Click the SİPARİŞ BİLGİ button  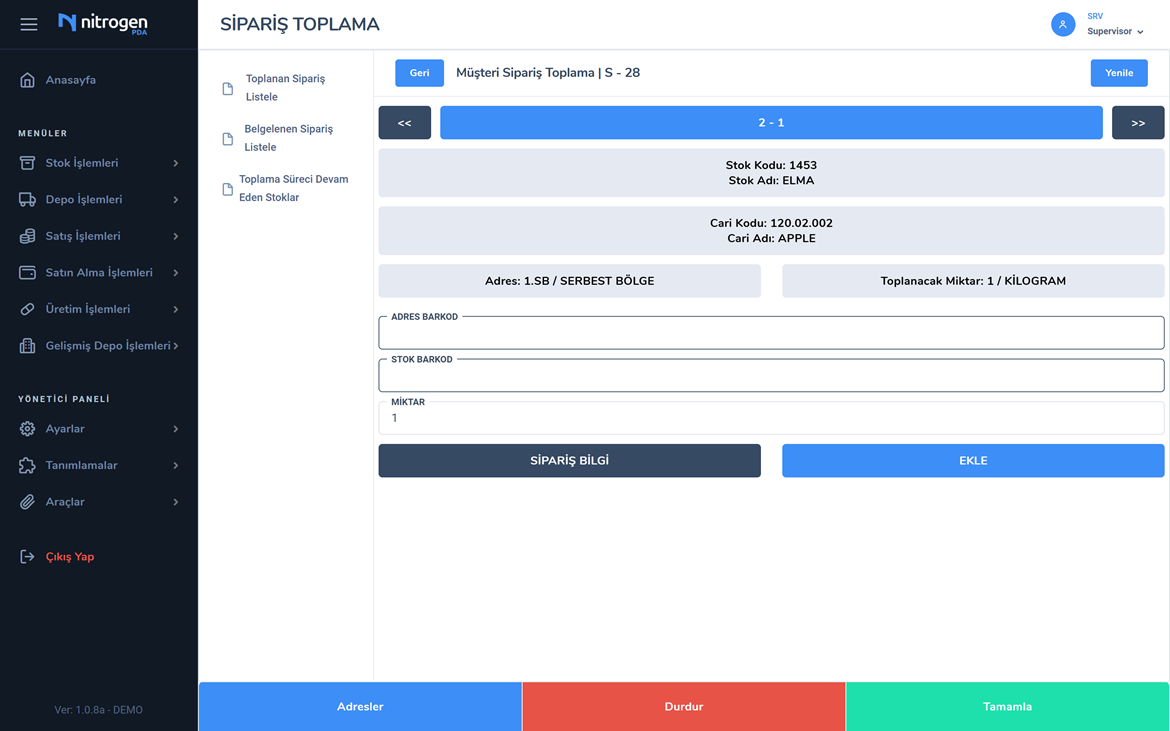[x=569, y=461]
